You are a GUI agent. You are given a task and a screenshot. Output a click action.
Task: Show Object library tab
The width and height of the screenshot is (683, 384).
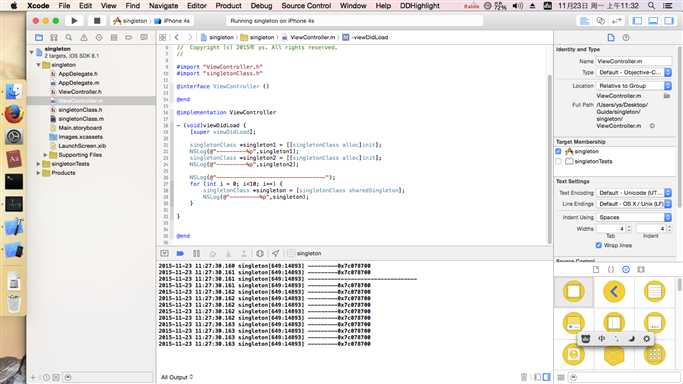click(626, 269)
